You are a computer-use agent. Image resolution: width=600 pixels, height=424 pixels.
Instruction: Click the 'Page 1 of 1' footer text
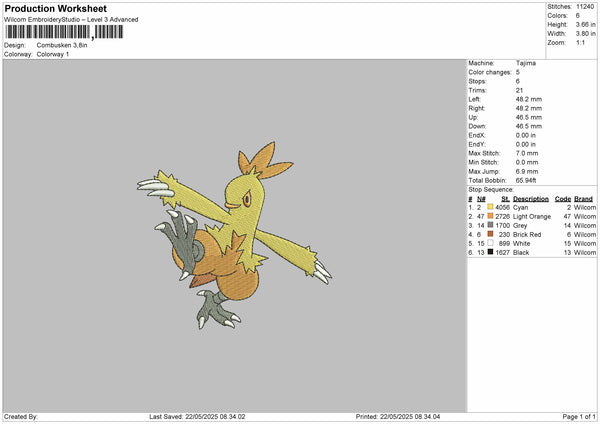(579, 416)
